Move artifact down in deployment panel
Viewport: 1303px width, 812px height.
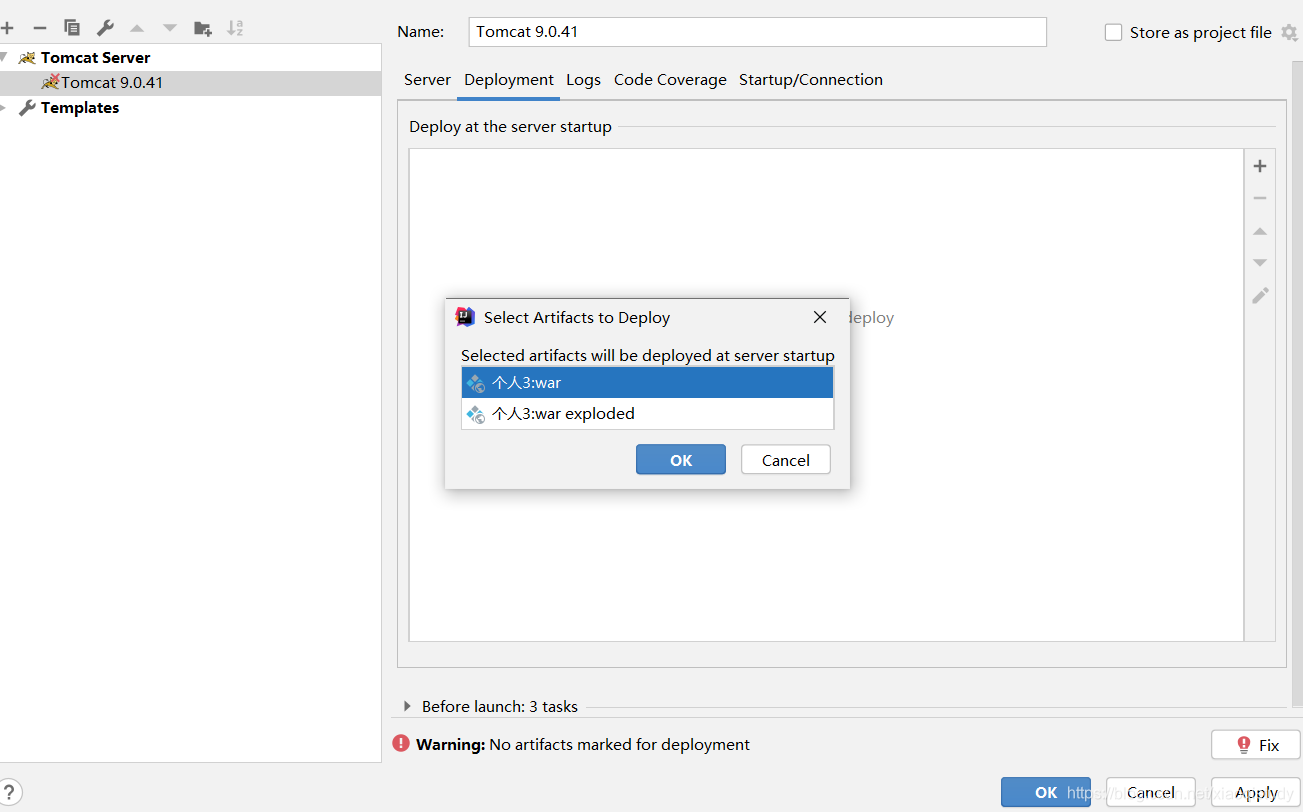coord(1260,262)
